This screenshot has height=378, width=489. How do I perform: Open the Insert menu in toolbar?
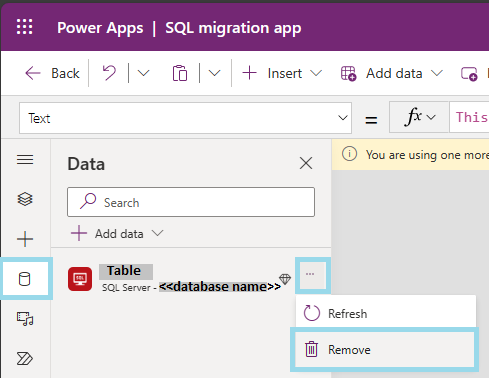[x=282, y=73]
